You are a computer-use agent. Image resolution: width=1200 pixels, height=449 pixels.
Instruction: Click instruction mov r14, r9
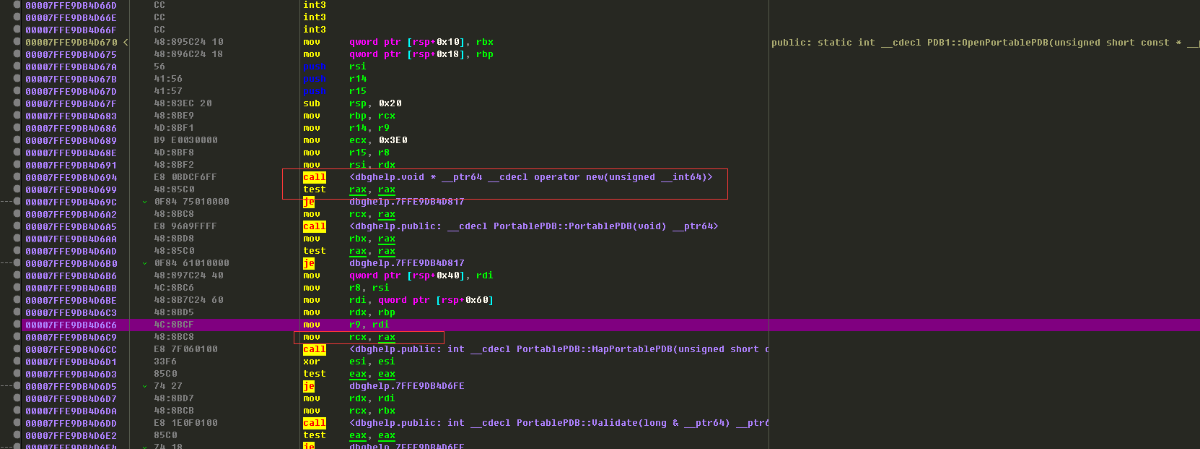346,128
